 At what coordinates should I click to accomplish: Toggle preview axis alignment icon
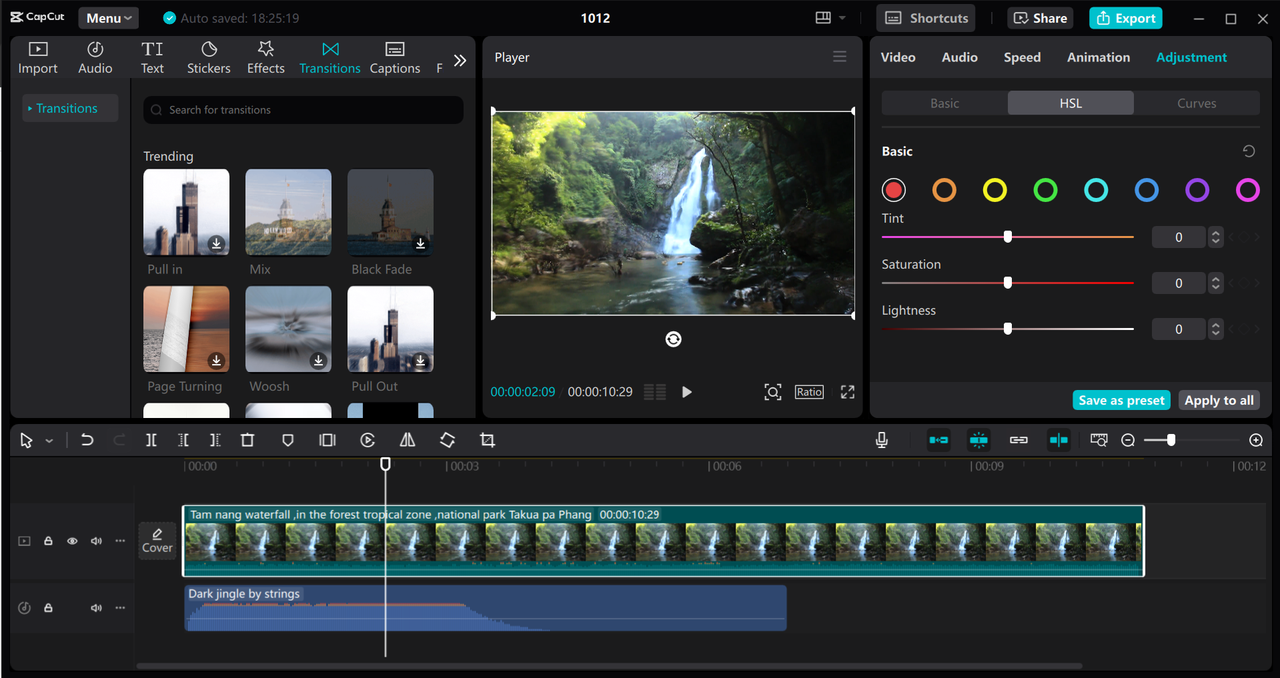[x=1058, y=440]
